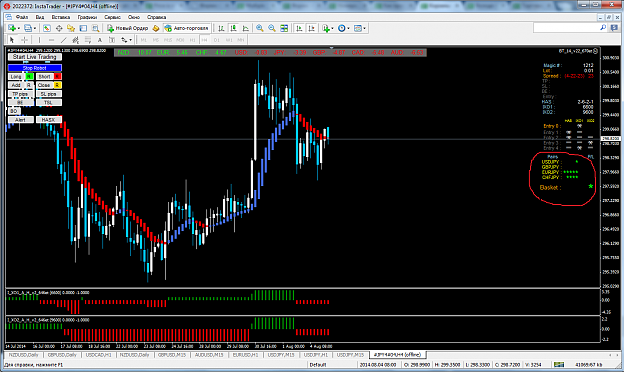Open the Графики menu
625x372 pixels.
(x=87, y=17)
